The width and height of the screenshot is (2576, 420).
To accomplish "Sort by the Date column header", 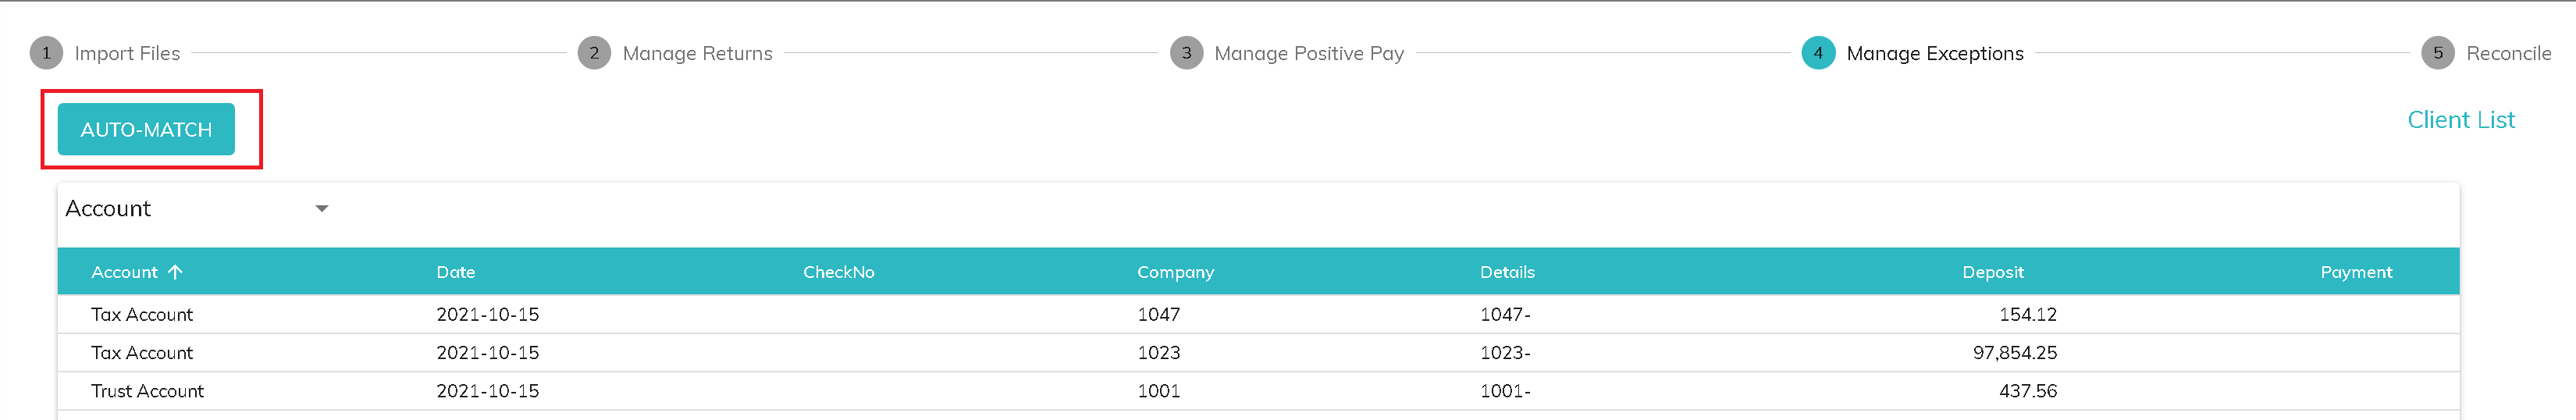I will pyautogui.click(x=456, y=272).
